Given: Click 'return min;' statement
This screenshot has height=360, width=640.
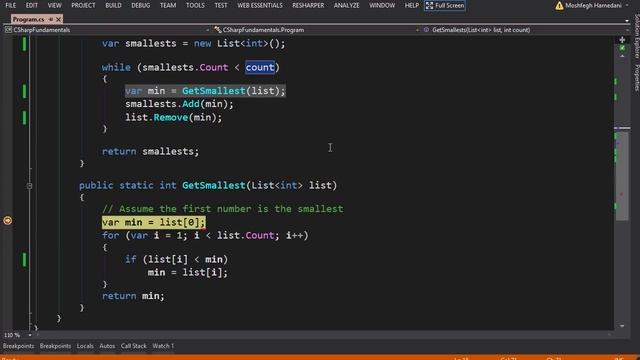Looking at the screenshot, I should tap(133, 296).
